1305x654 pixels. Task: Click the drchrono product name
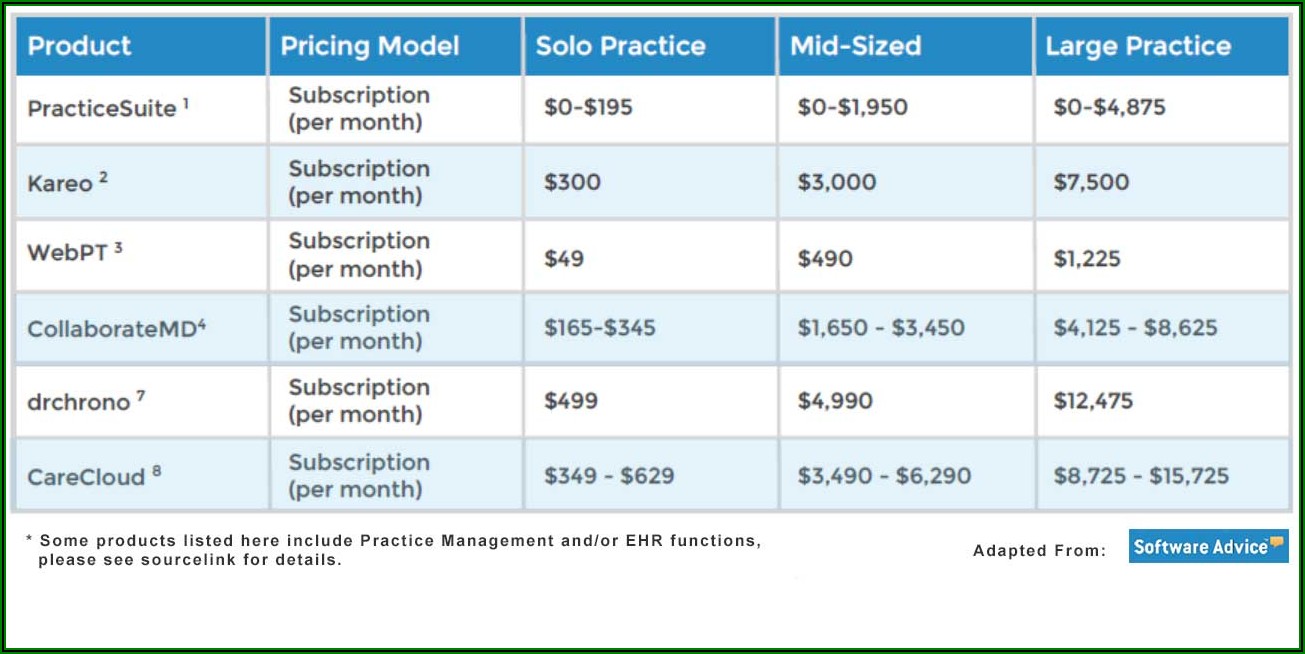tap(79, 401)
